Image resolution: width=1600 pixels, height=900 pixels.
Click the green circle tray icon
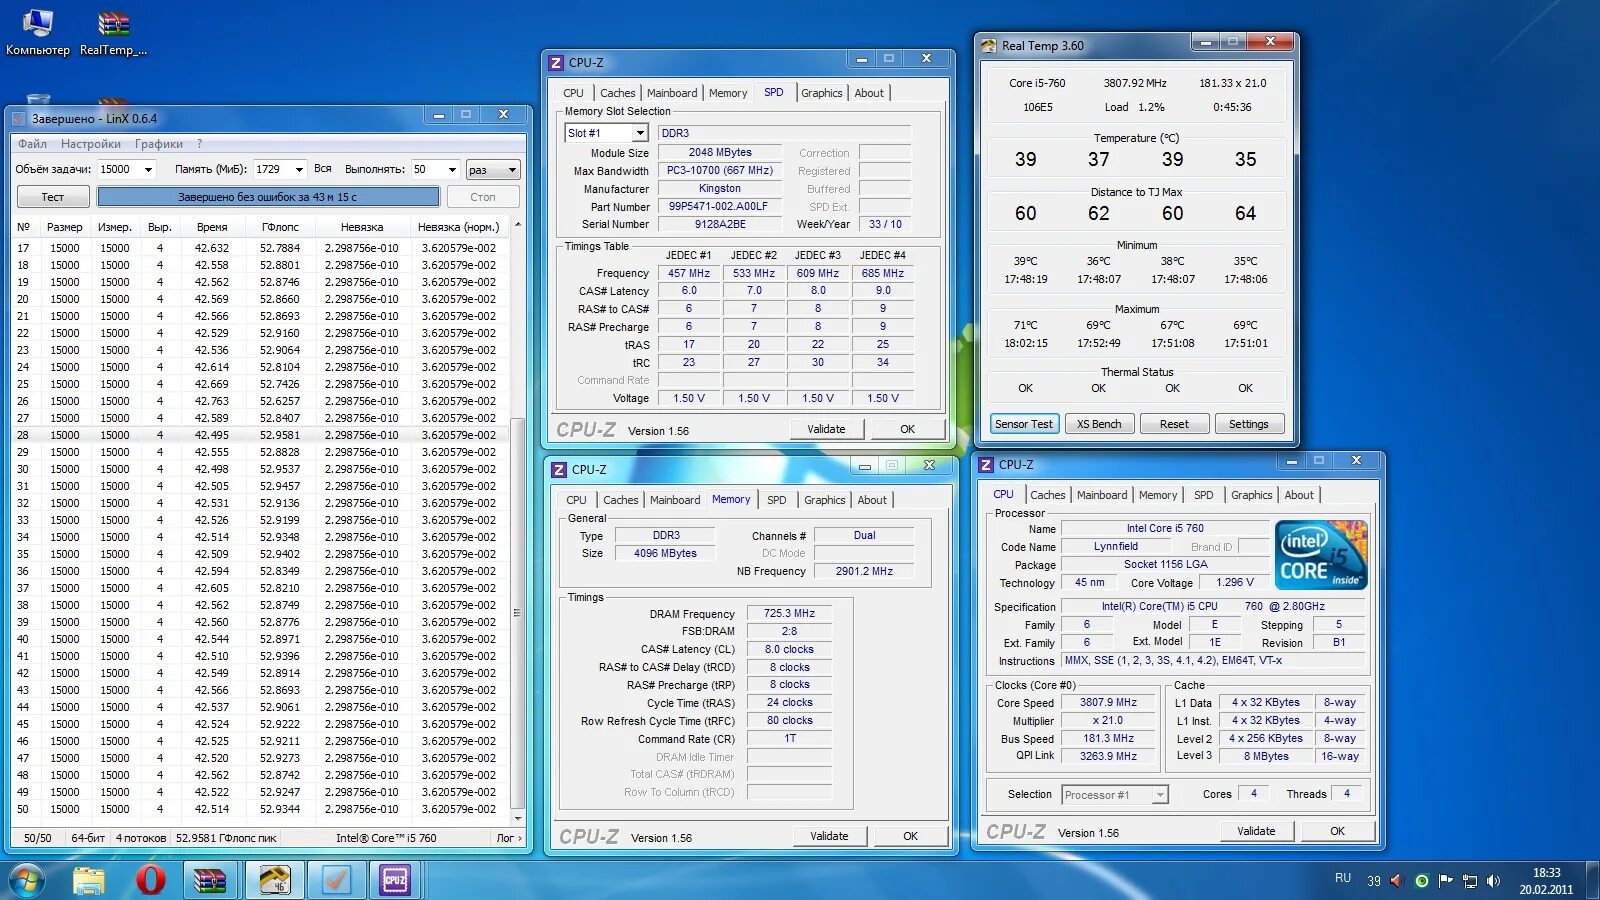coord(1421,881)
